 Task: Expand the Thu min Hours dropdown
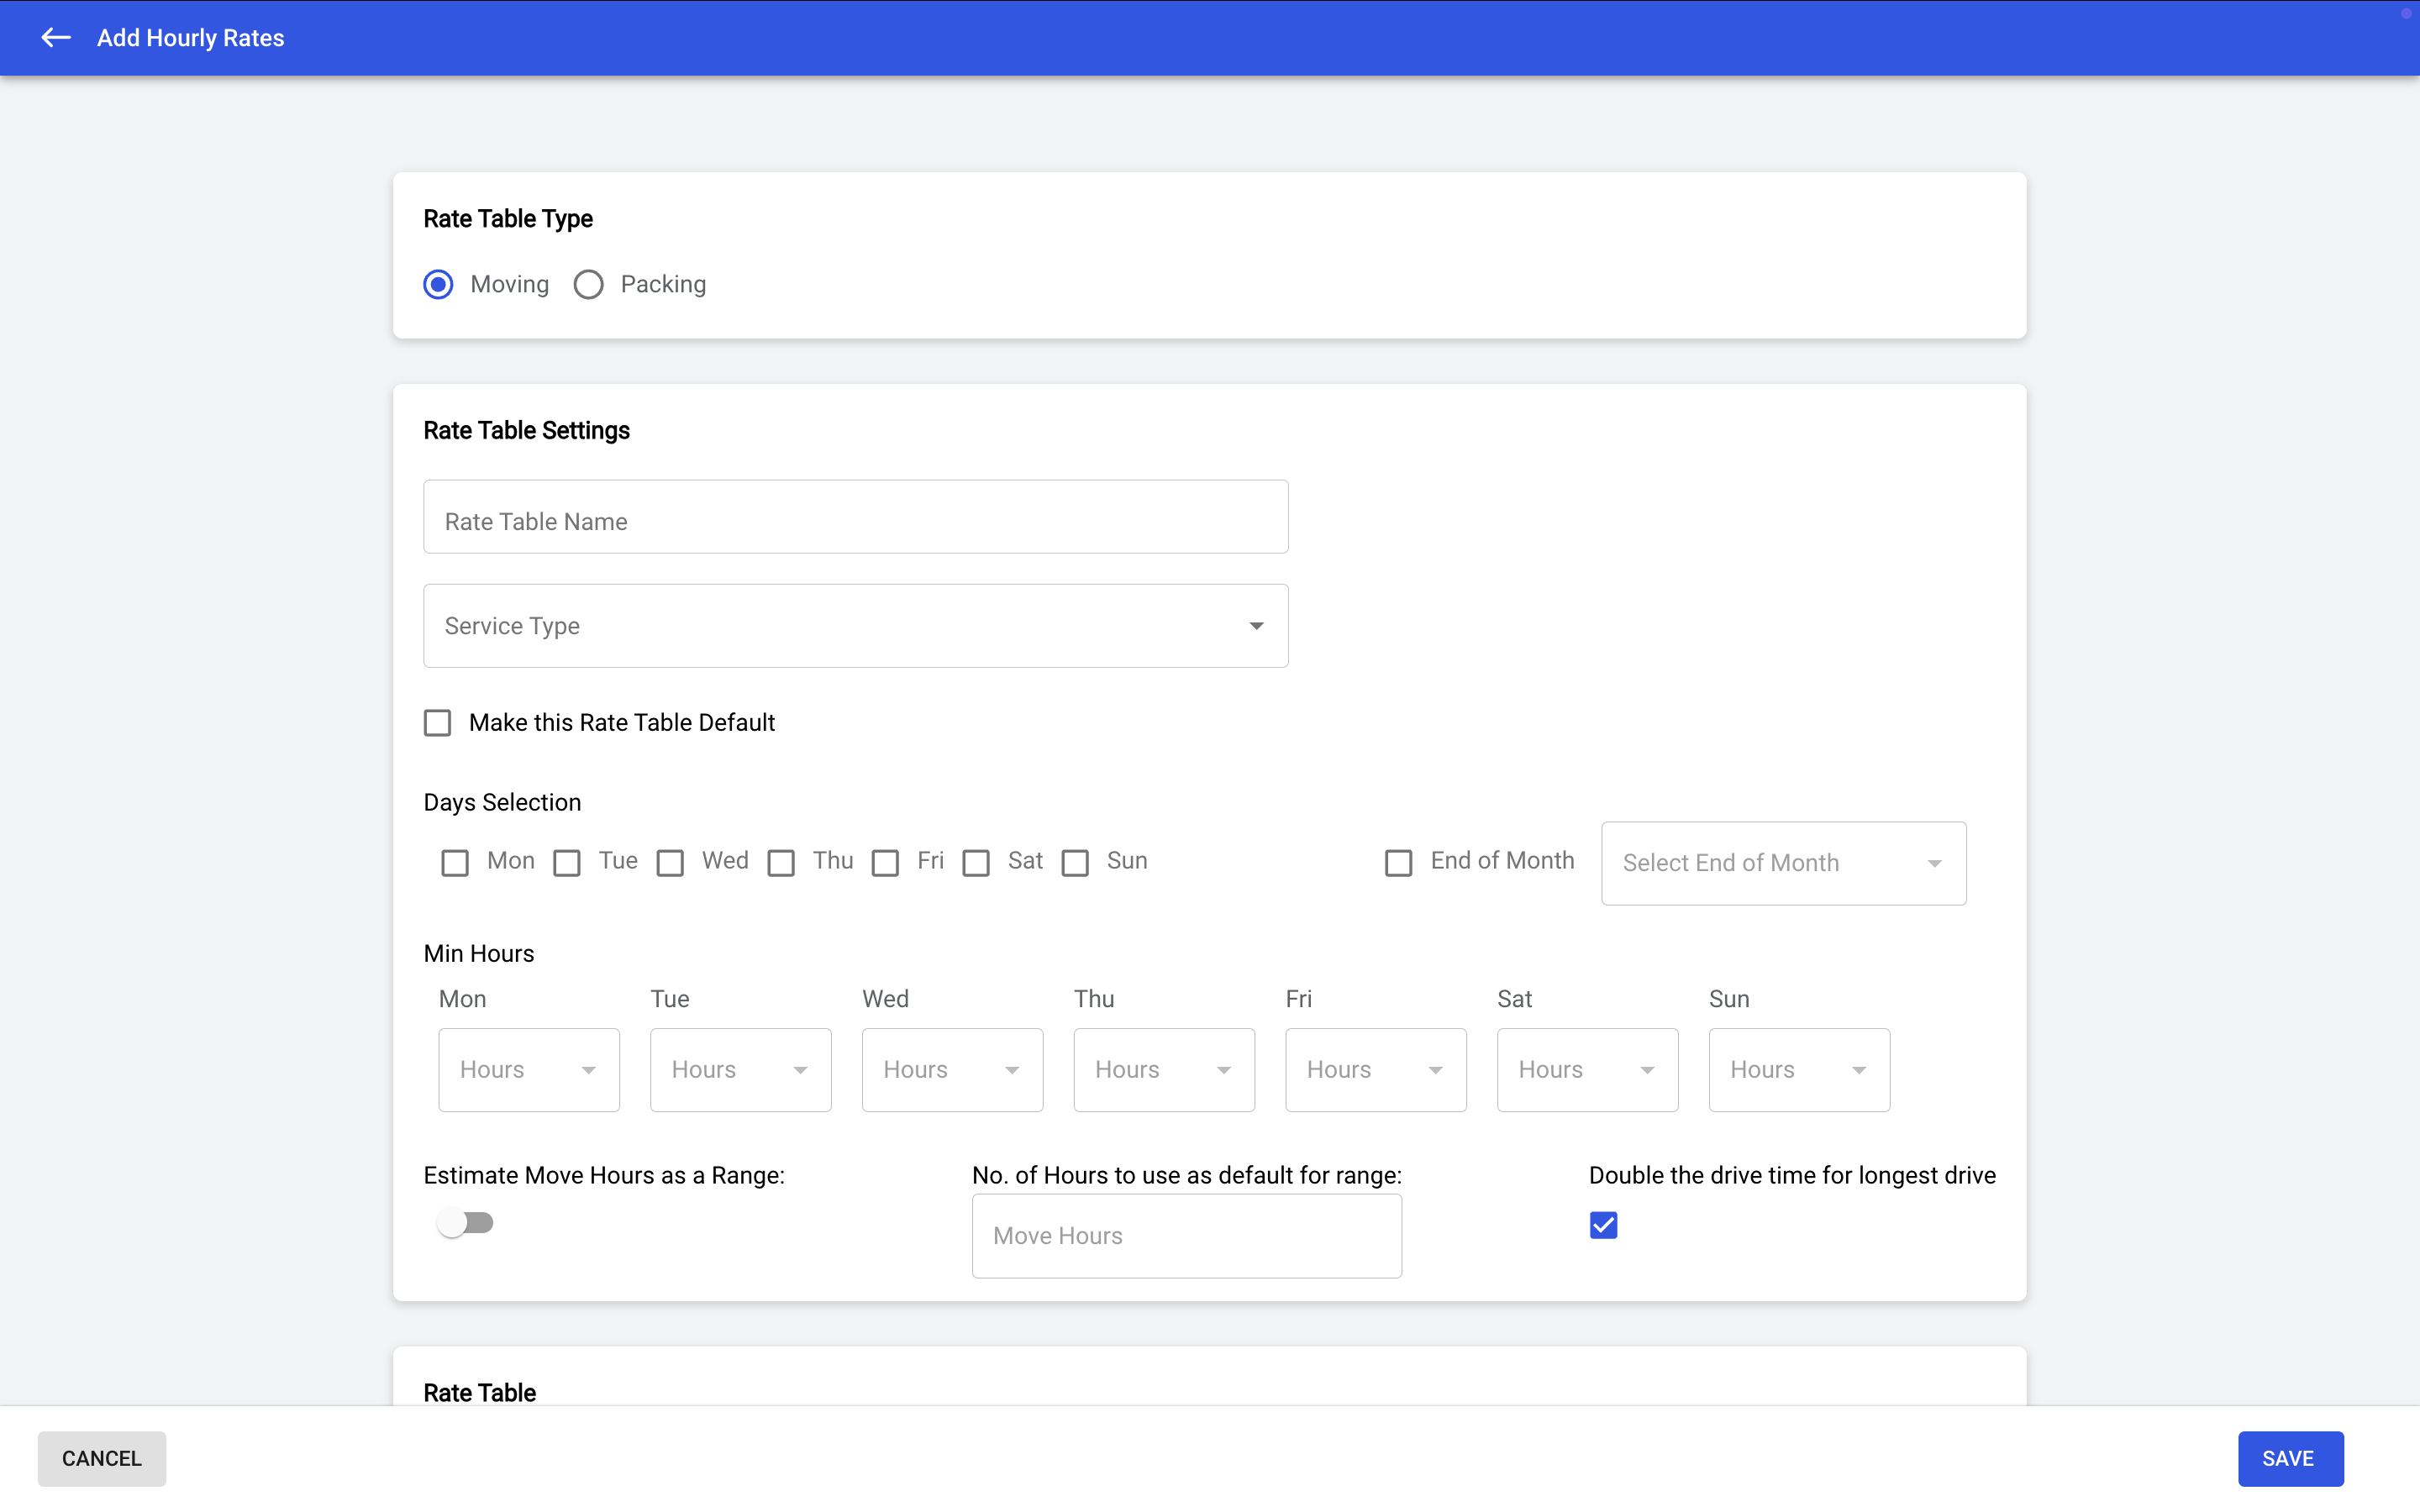coord(1163,1070)
